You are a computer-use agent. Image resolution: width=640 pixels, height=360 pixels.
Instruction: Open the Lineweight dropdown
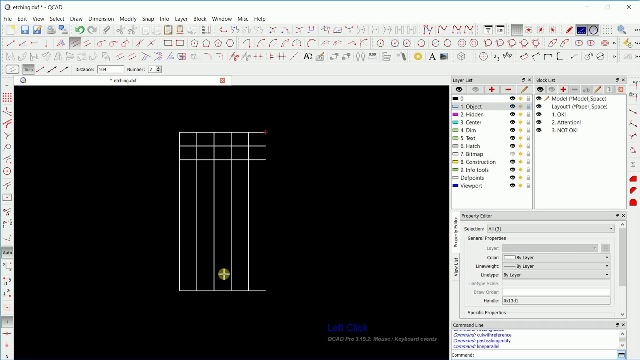pyautogui.click(x=557, y=266)
